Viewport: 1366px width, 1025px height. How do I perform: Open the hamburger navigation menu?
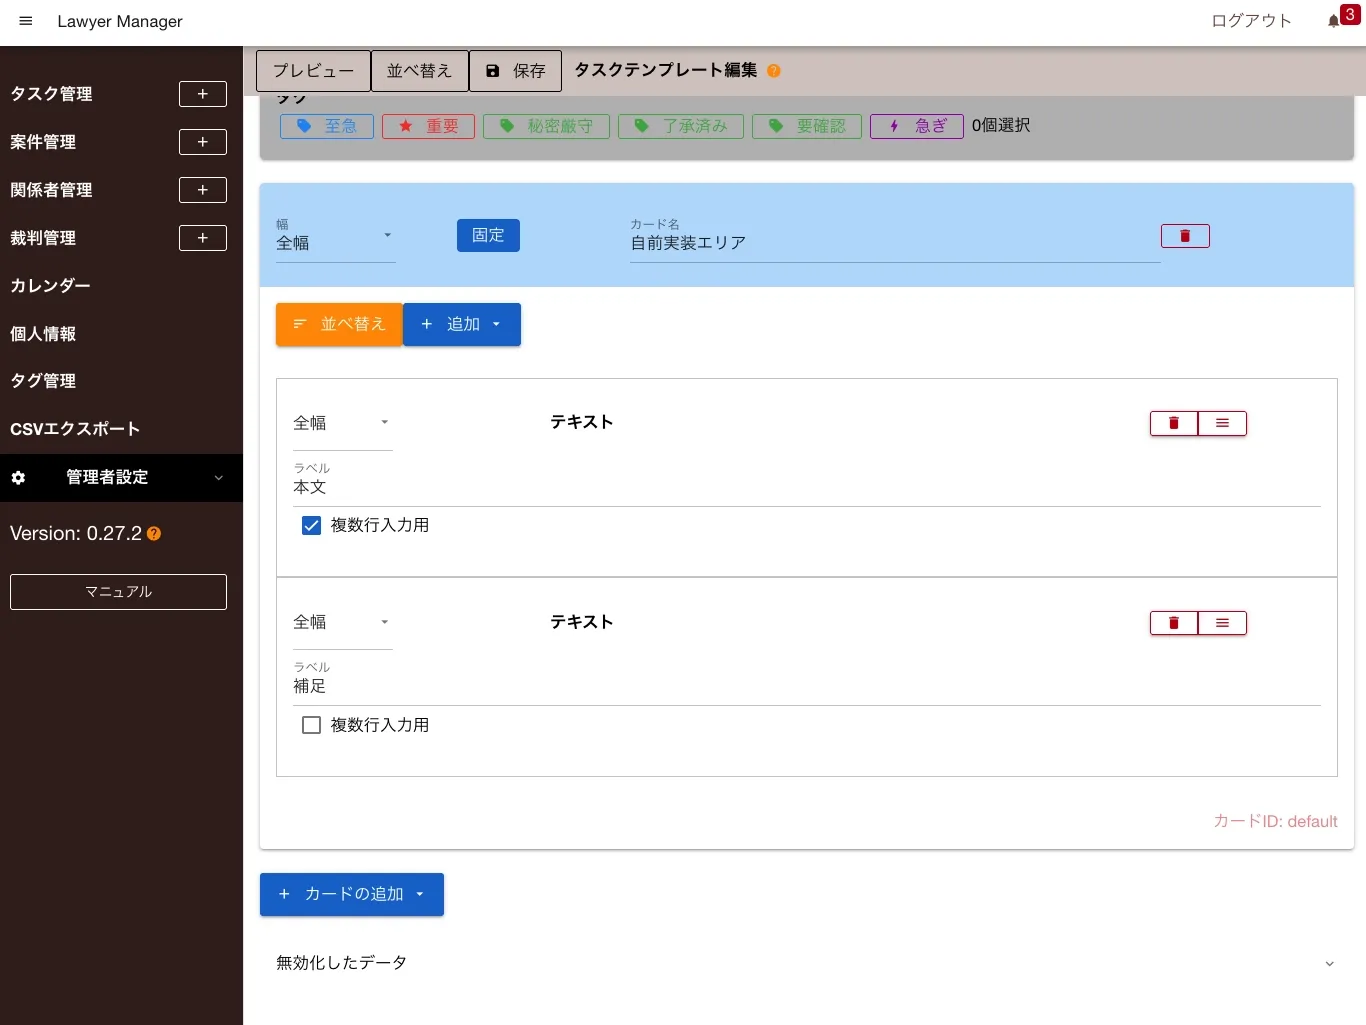click(x=26, y=21)
